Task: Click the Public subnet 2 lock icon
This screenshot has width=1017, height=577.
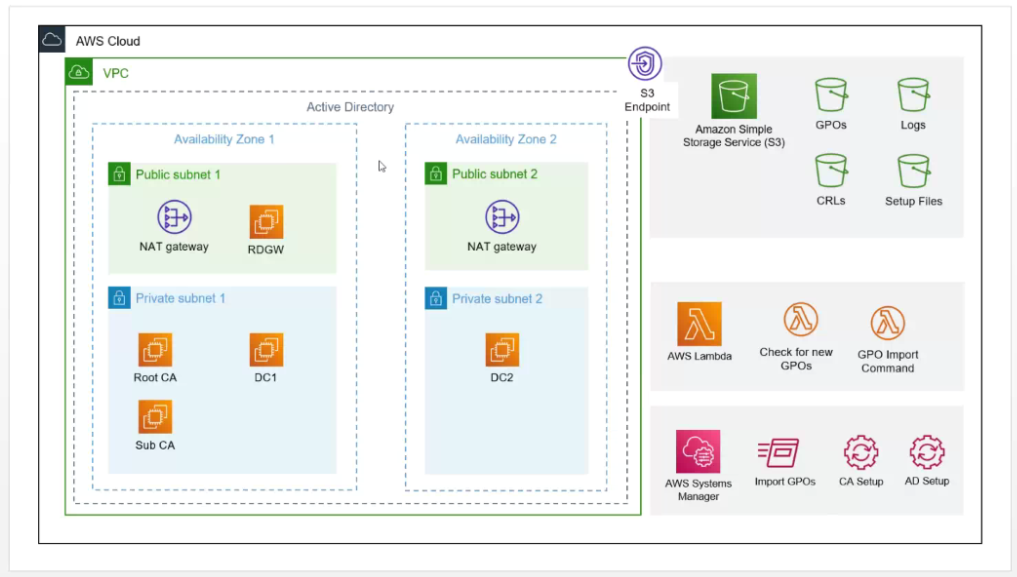Action: pos(436,174)
